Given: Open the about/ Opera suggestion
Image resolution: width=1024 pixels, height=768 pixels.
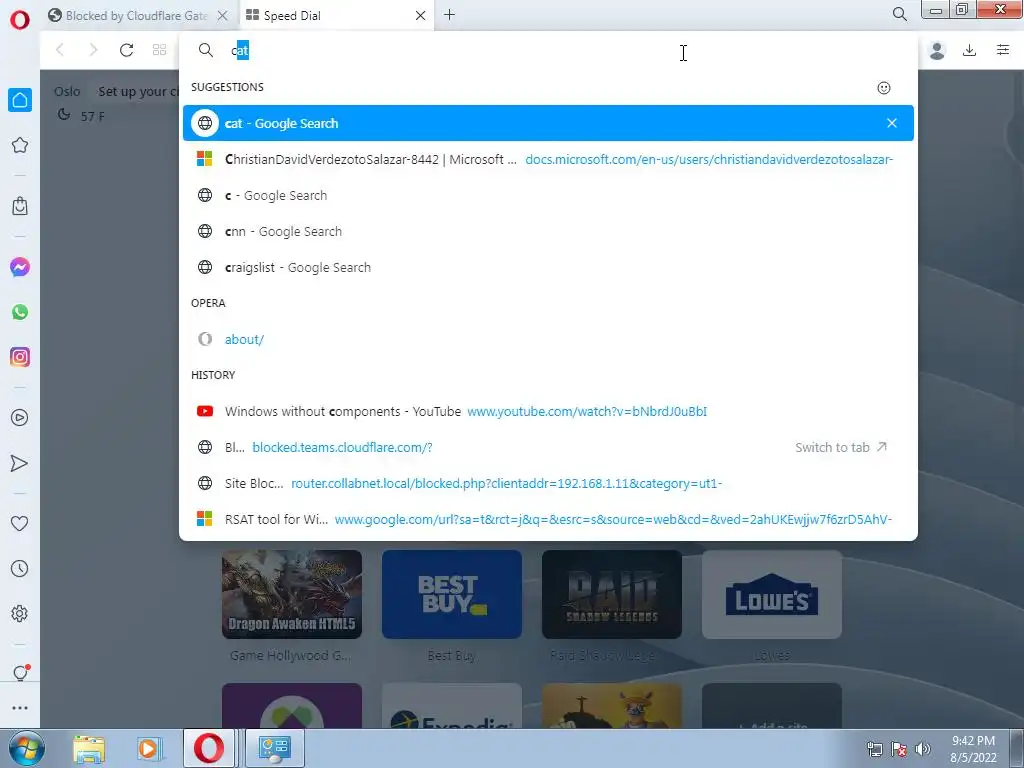Looking at the screenshot, I should coord(548,340).
